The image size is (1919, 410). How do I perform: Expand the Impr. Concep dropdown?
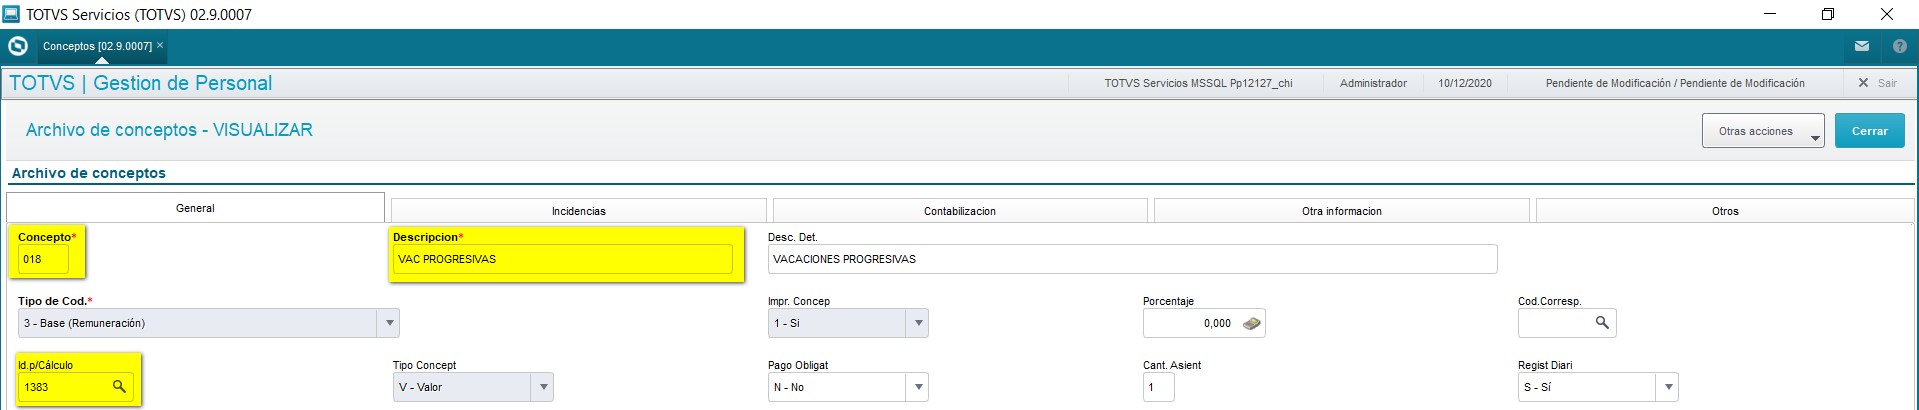pos(918,323)
